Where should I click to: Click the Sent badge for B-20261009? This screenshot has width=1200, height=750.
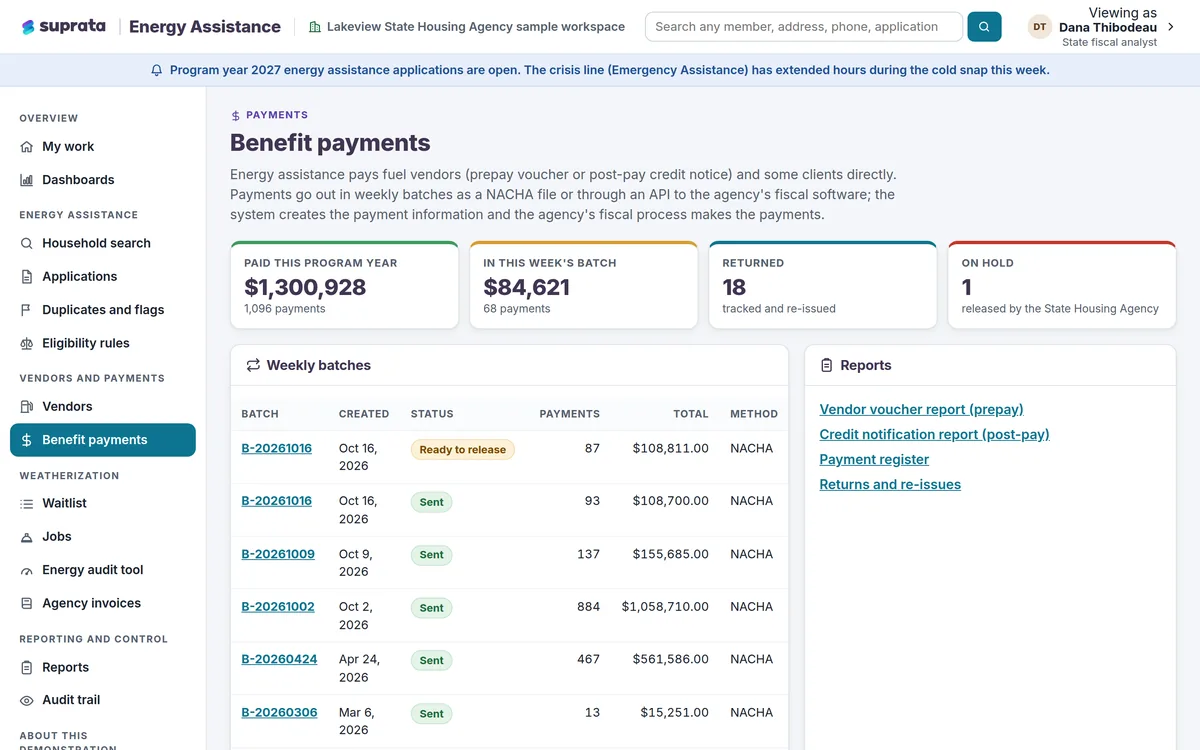pos(432,555)
